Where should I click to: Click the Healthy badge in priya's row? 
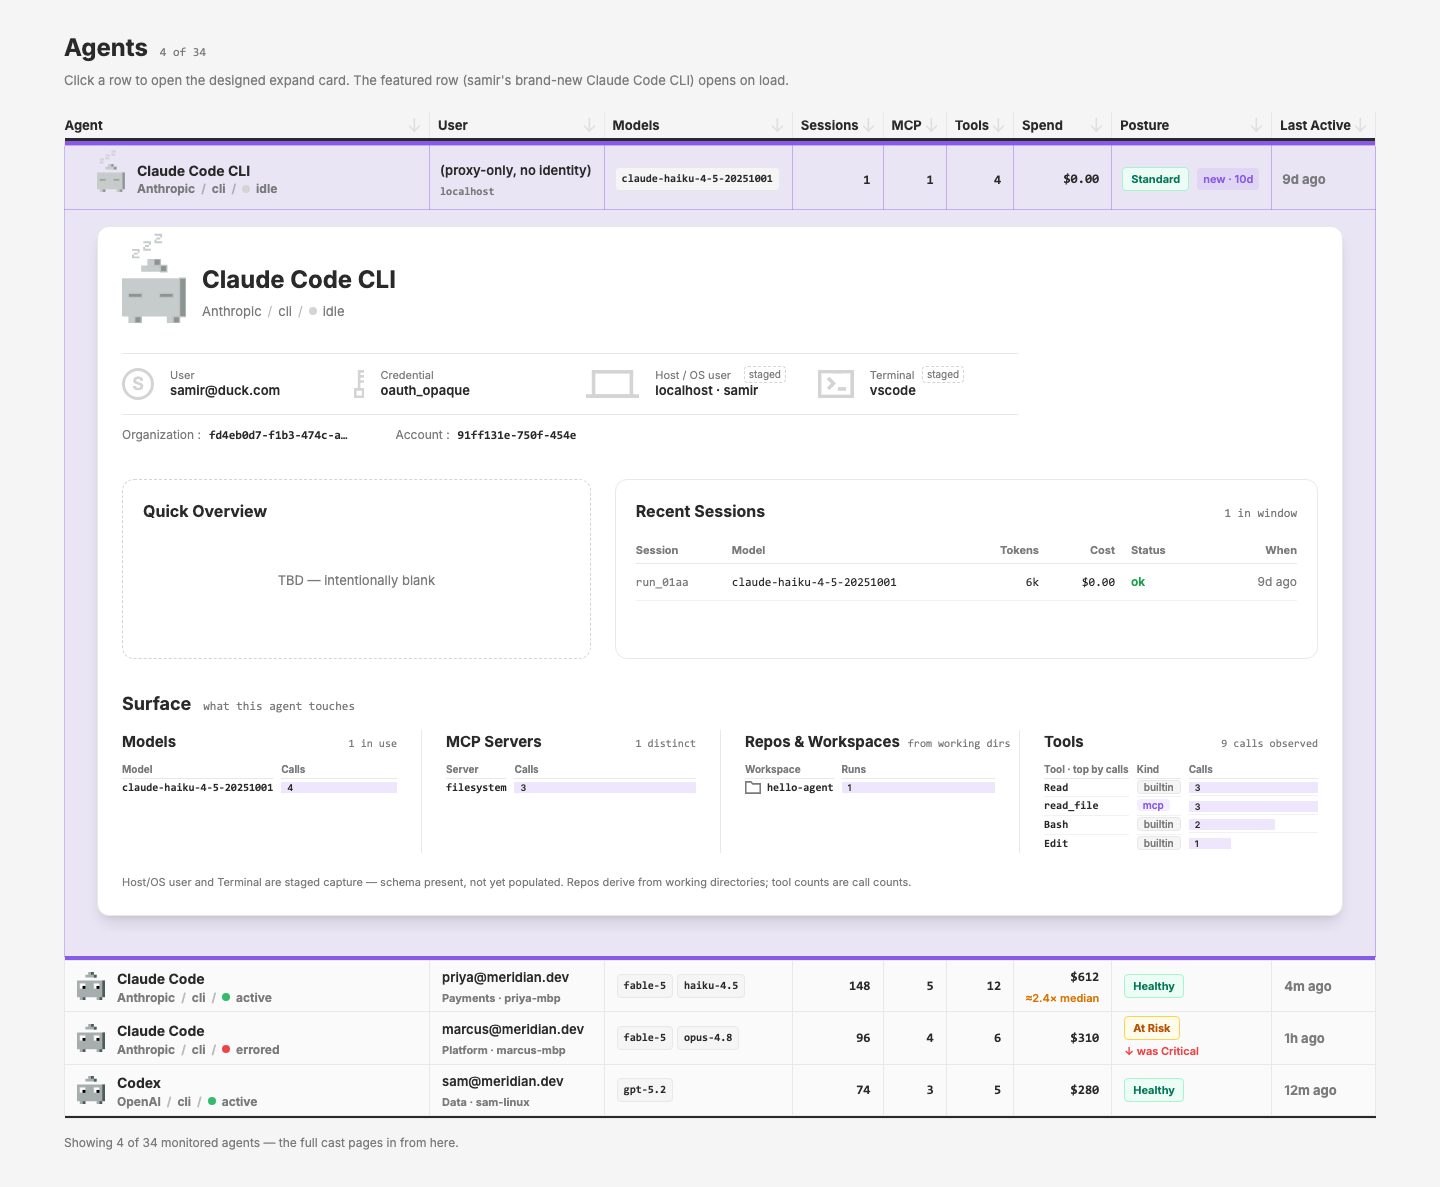pyautogui.click(x=1153, y=986)
